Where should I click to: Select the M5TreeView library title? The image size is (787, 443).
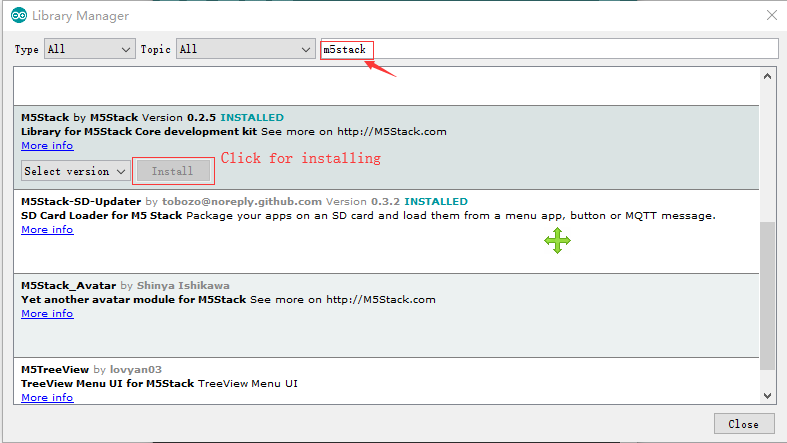point(55,370)
